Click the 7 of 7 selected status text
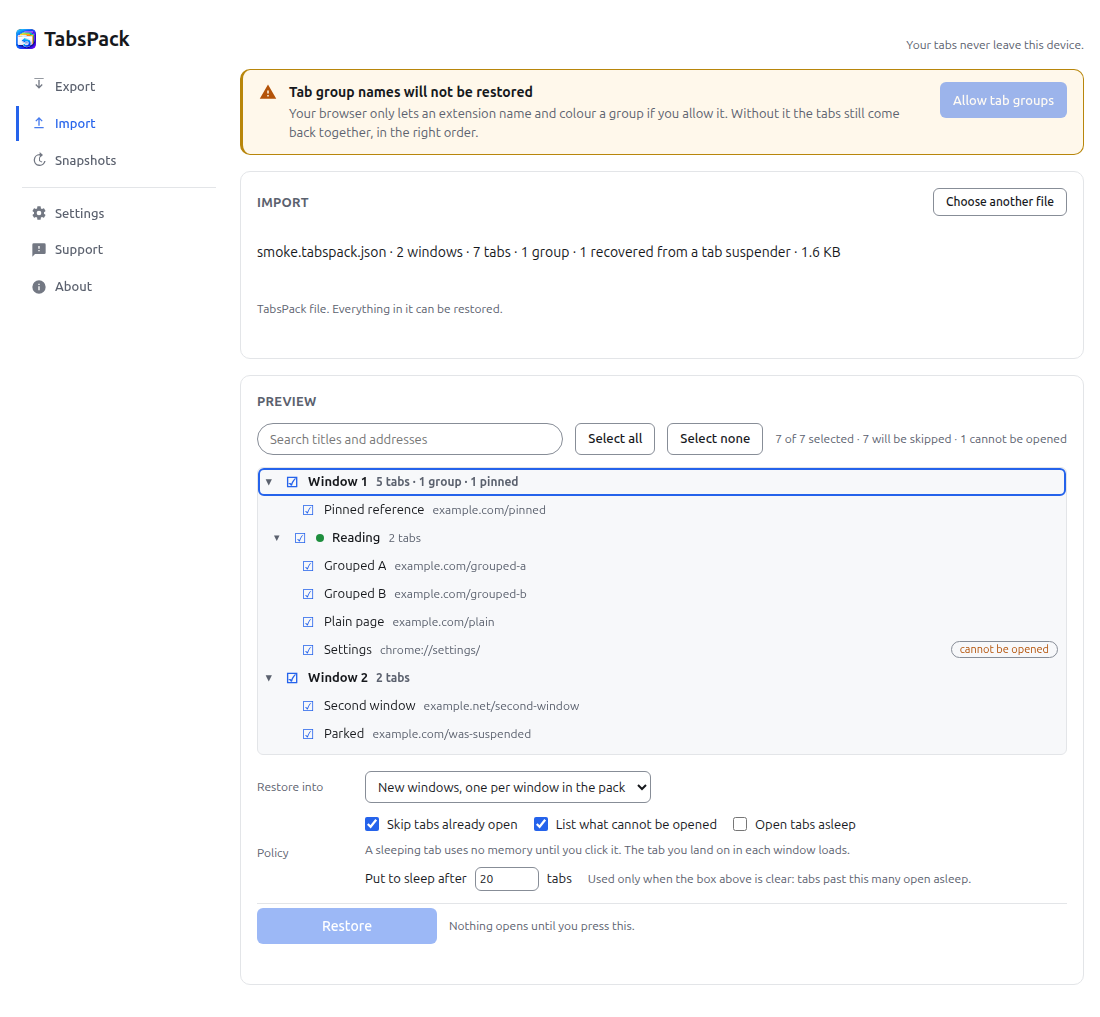The width and height of the screenshot is (1100, 1017). (x=814, y=439)
